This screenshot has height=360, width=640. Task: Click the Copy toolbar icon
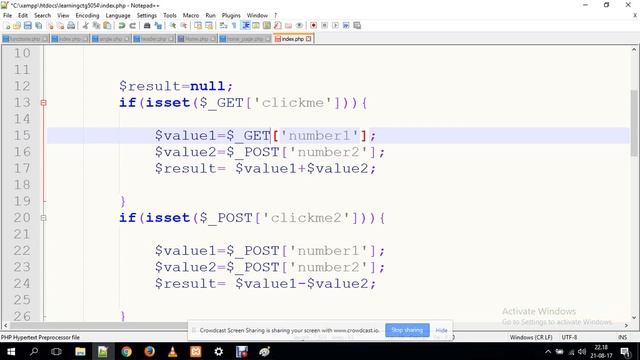point(96,25)
